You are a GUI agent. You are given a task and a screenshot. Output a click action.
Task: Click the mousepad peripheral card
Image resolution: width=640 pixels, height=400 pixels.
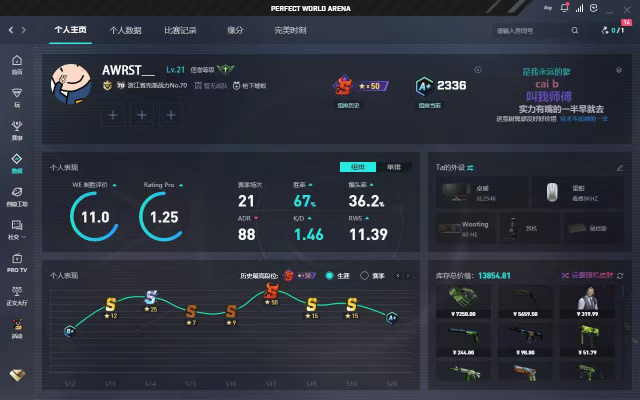pyautogui.click(x=594, y=229)
